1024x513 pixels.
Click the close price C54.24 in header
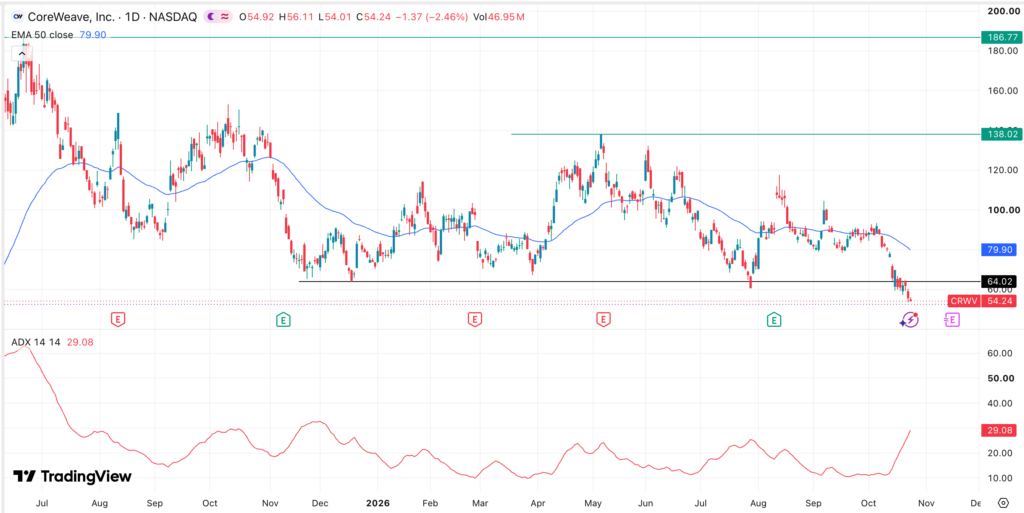[x=372, y=18]
